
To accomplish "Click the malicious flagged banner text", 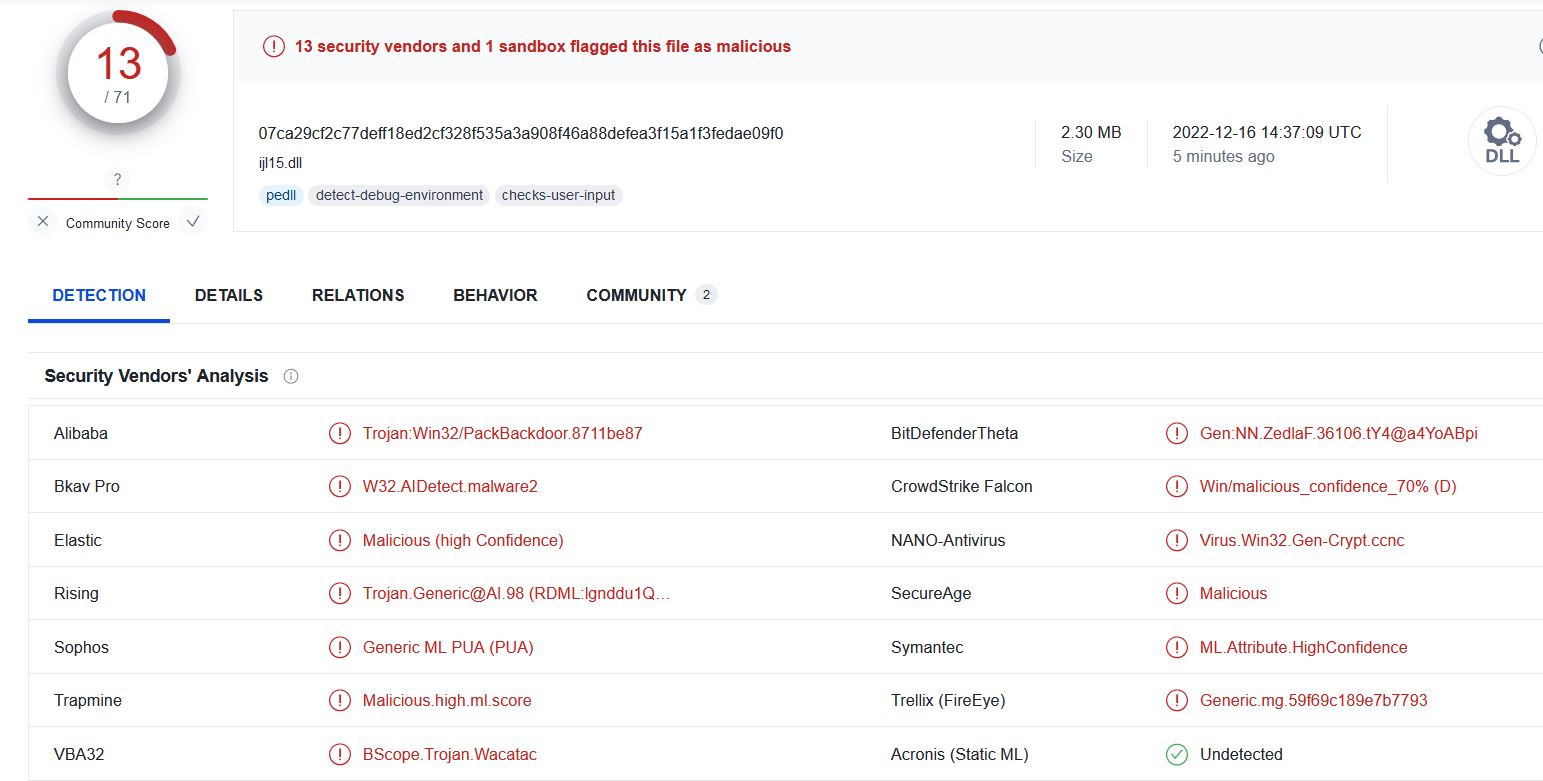I will (543, 46).
